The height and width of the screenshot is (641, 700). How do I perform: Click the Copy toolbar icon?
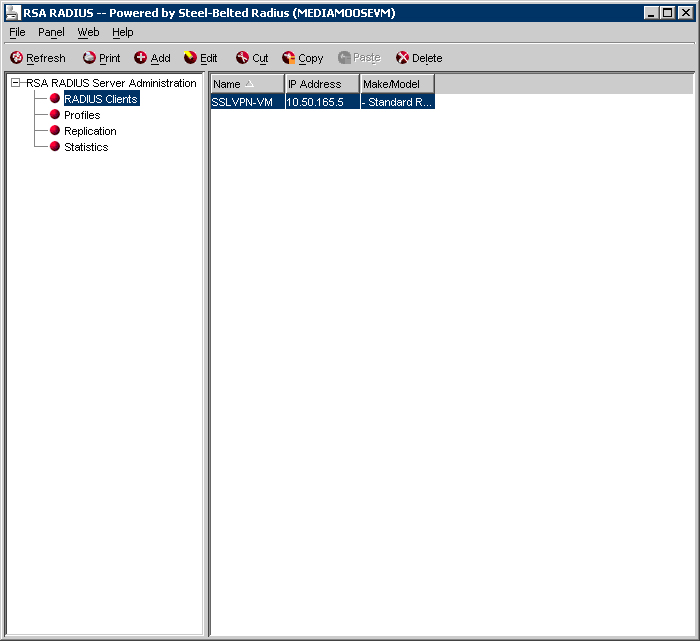tap(288, 58)
